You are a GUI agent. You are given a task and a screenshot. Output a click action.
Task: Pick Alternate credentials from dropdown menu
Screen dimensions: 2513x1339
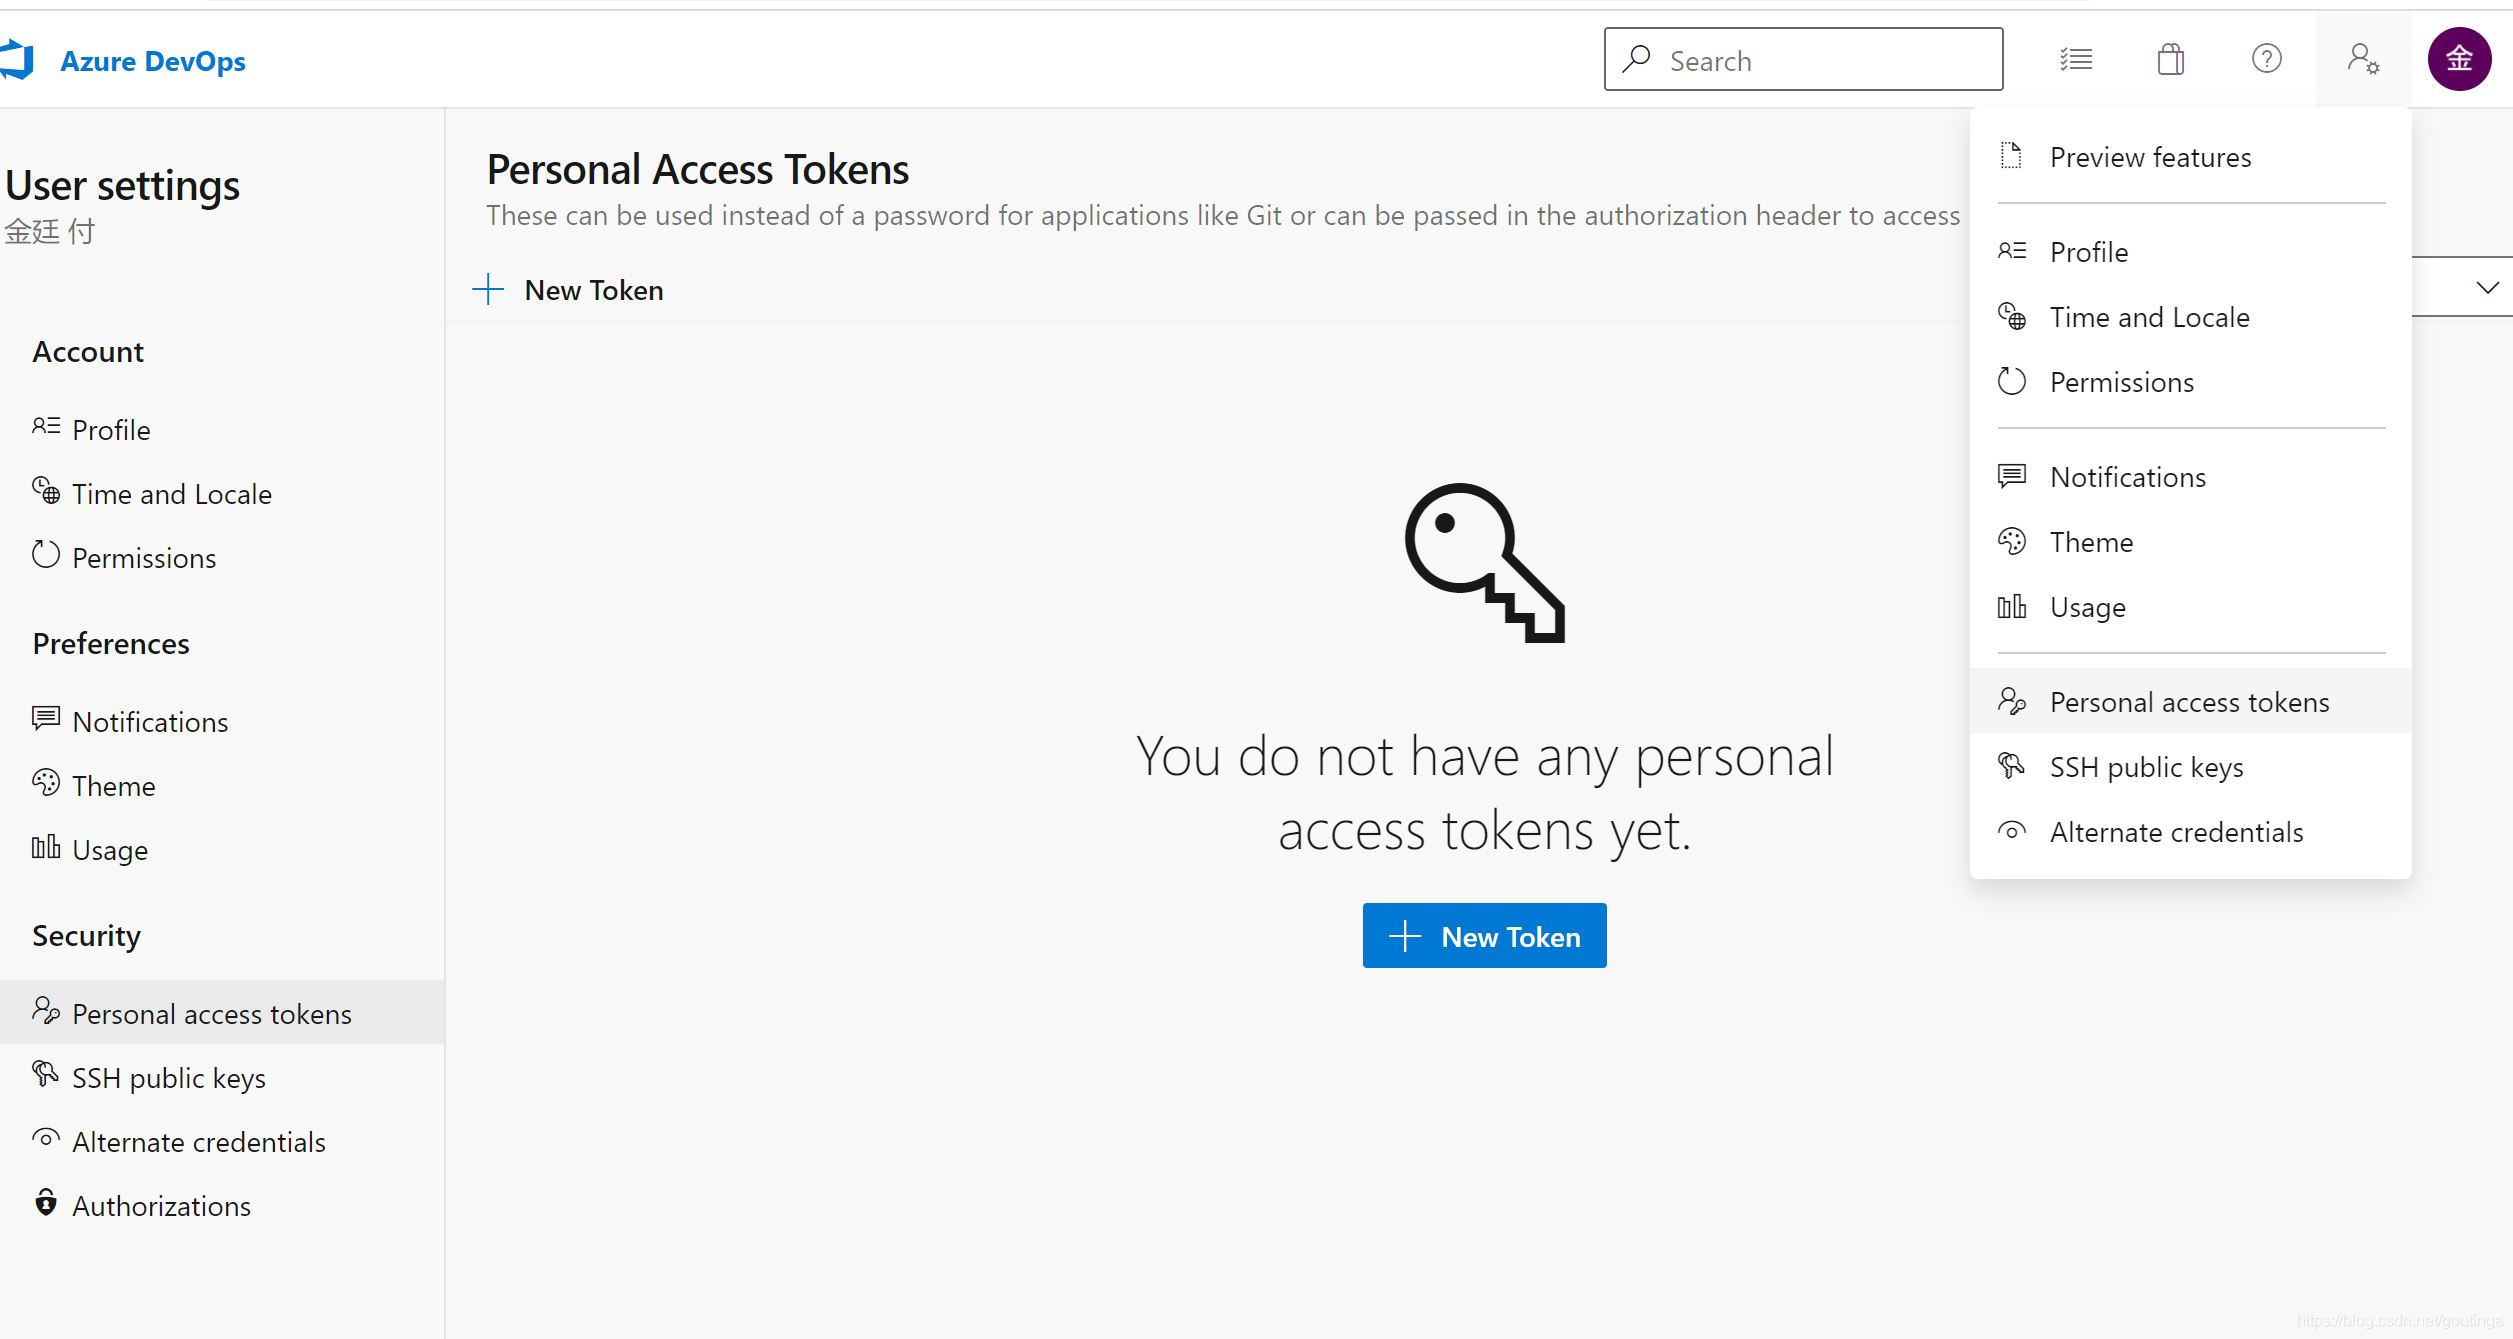point(2176,833)
